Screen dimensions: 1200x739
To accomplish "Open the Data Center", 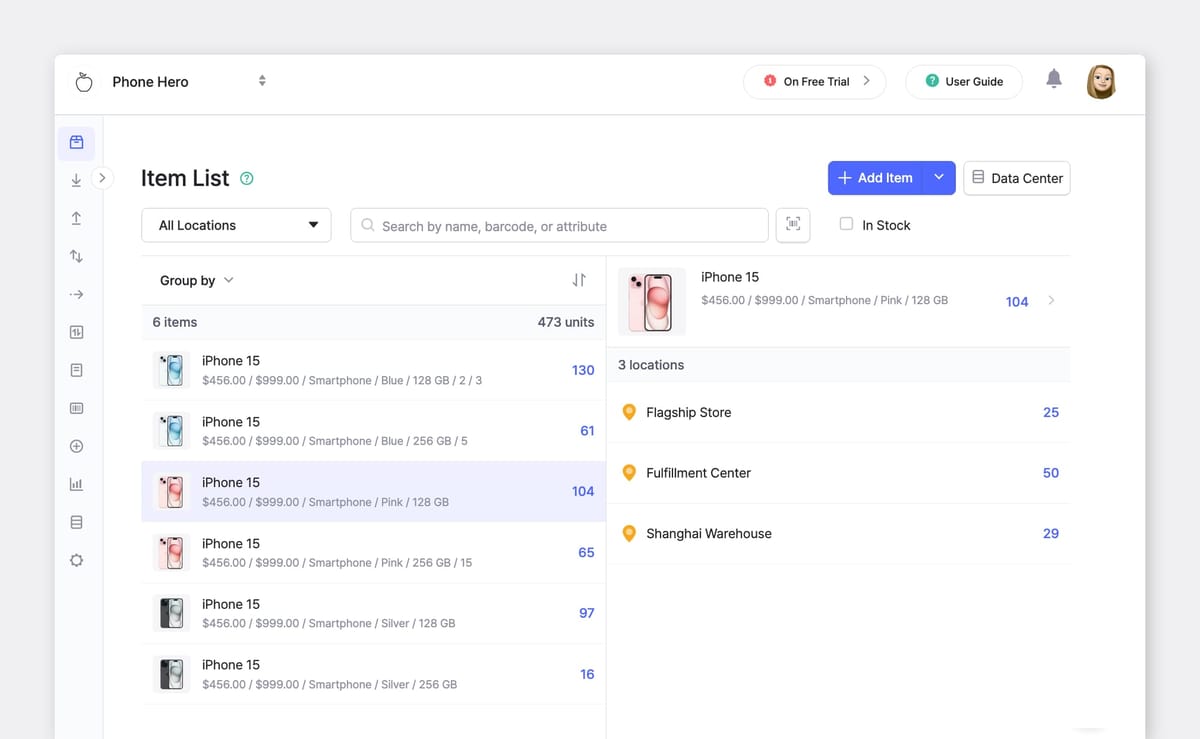I will [x=1017, y=178].
